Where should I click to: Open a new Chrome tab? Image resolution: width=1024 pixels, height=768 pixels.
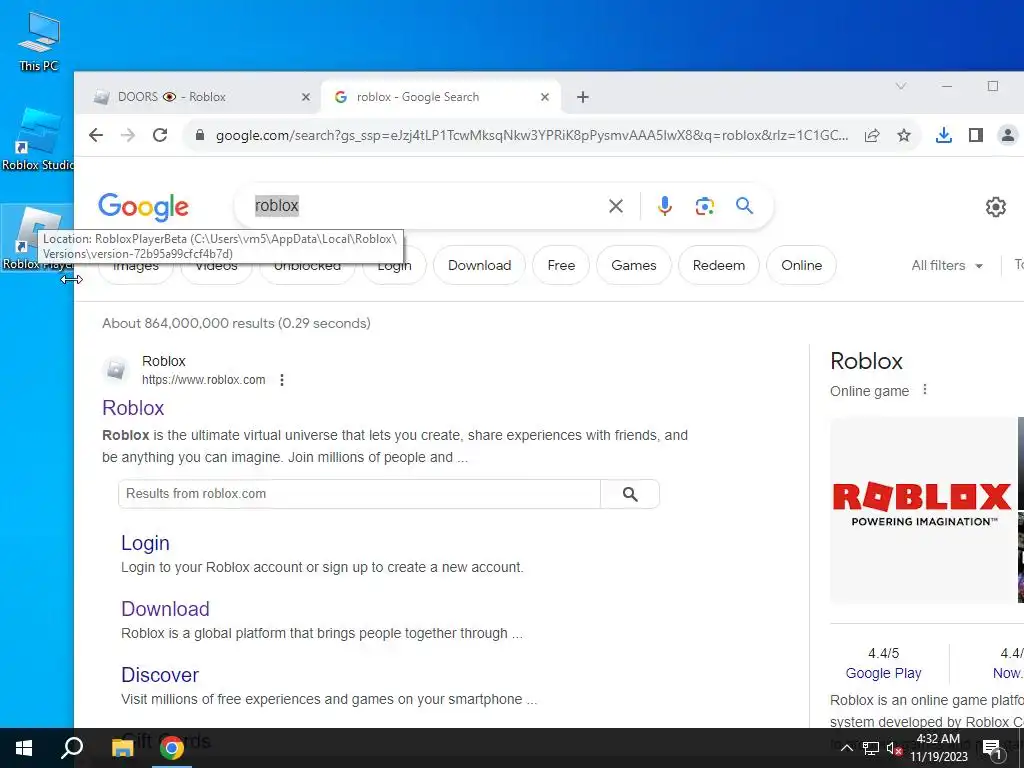583,97
